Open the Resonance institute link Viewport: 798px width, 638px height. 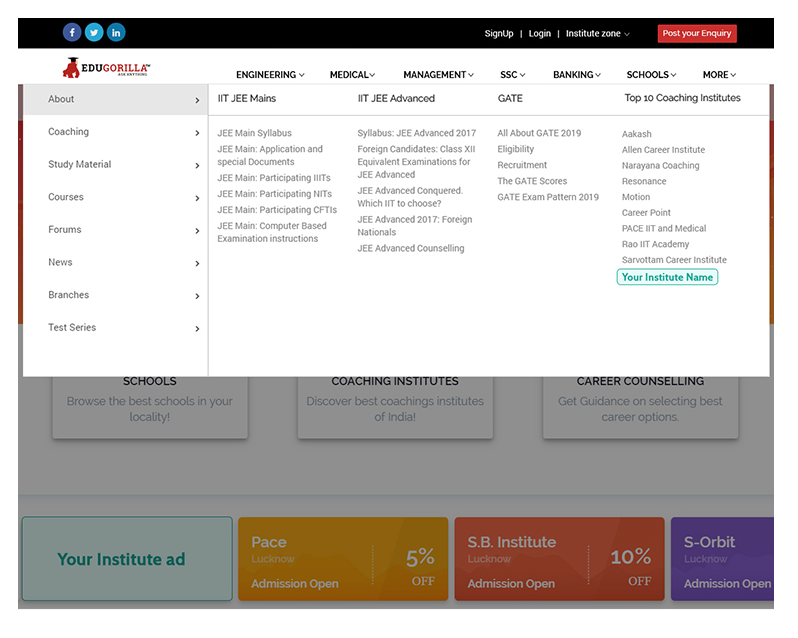[644, 181]
